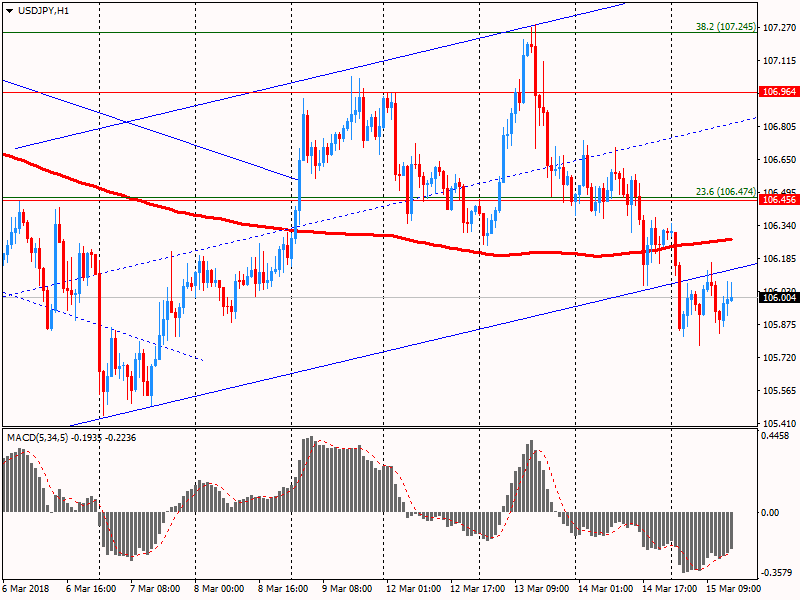Image resolution: width=800 pixels, height=600 pixels.
Task: Click the 105.875 price scale value
Action: pos(779,324)
